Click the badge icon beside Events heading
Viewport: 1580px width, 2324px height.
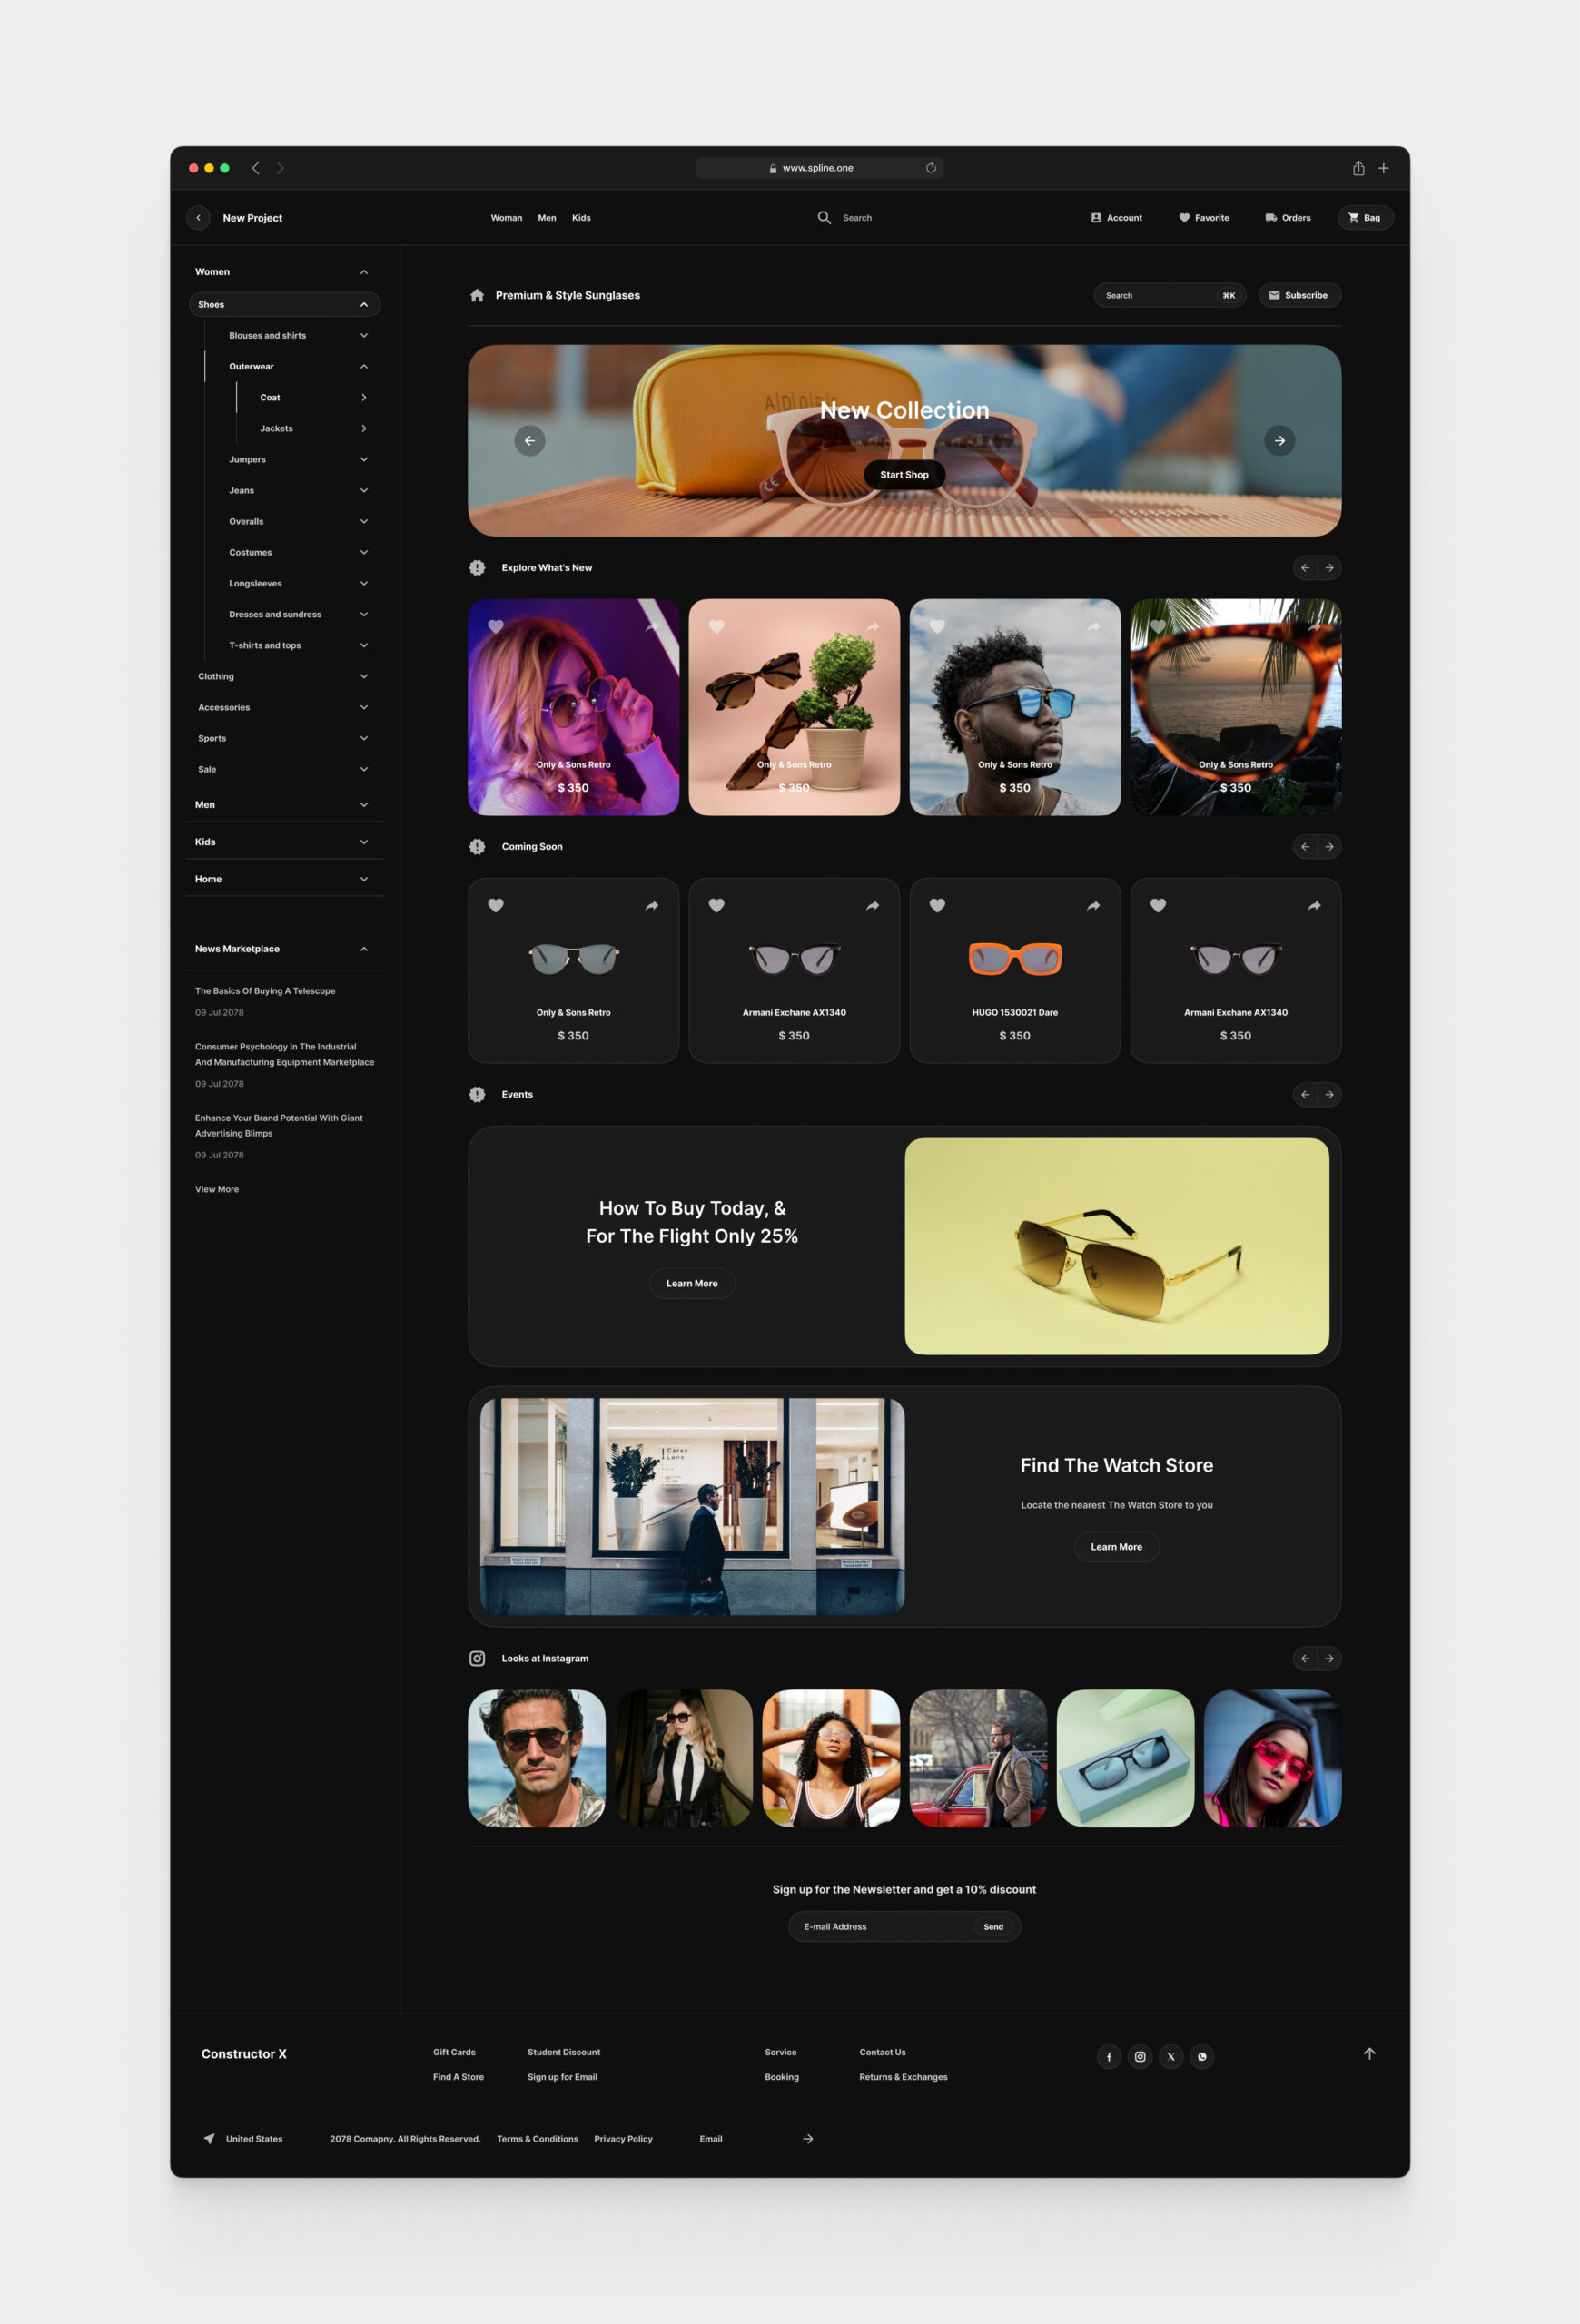[477, 1095]
